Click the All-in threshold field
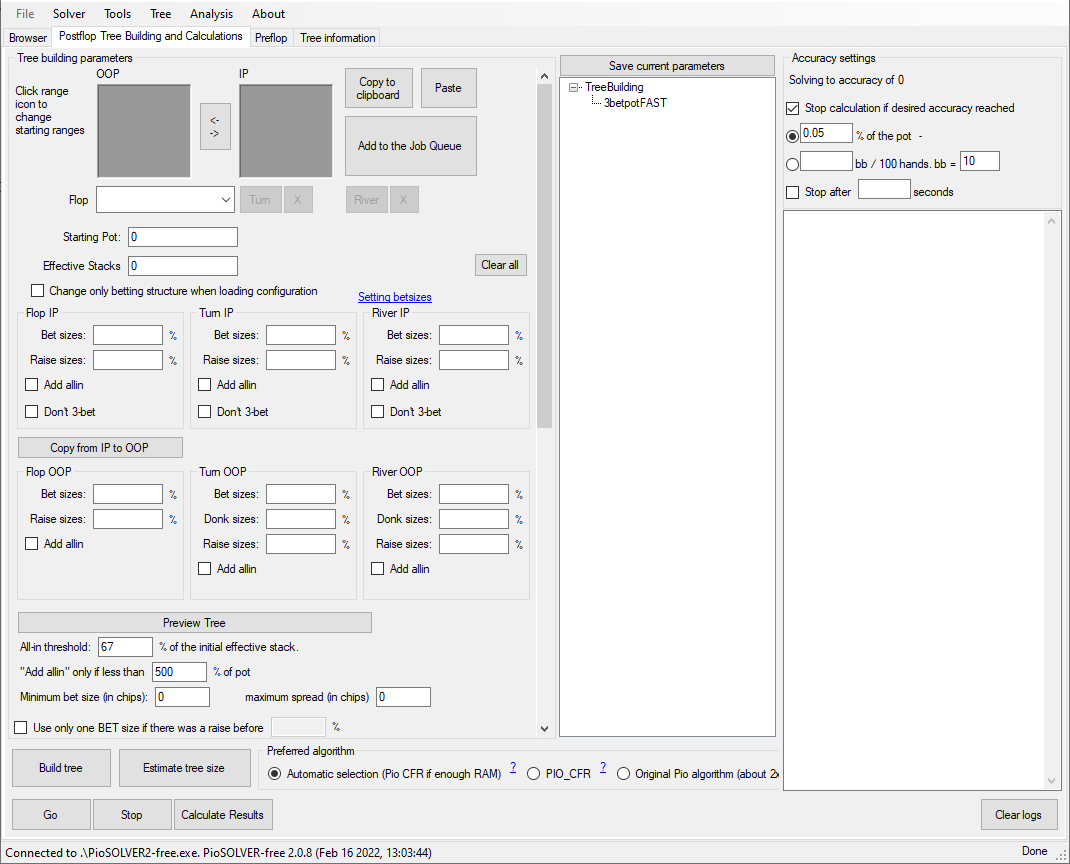 [x=126, y=646]
